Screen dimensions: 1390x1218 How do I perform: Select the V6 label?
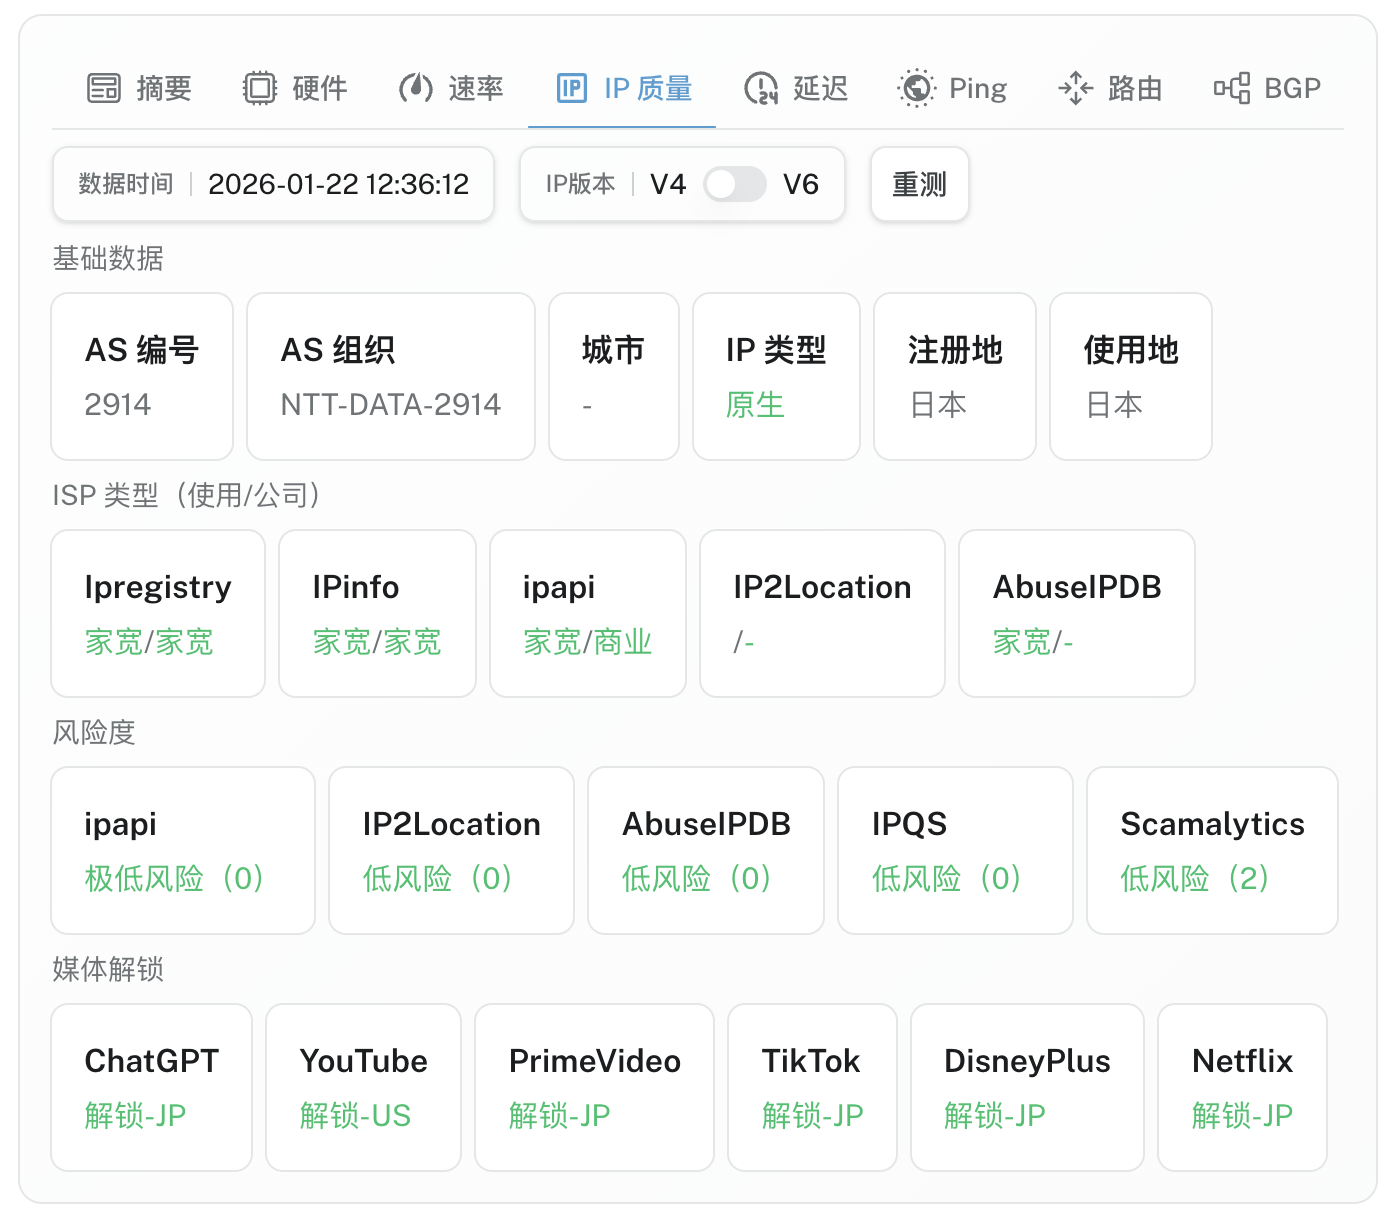click(x=800, y=185)
